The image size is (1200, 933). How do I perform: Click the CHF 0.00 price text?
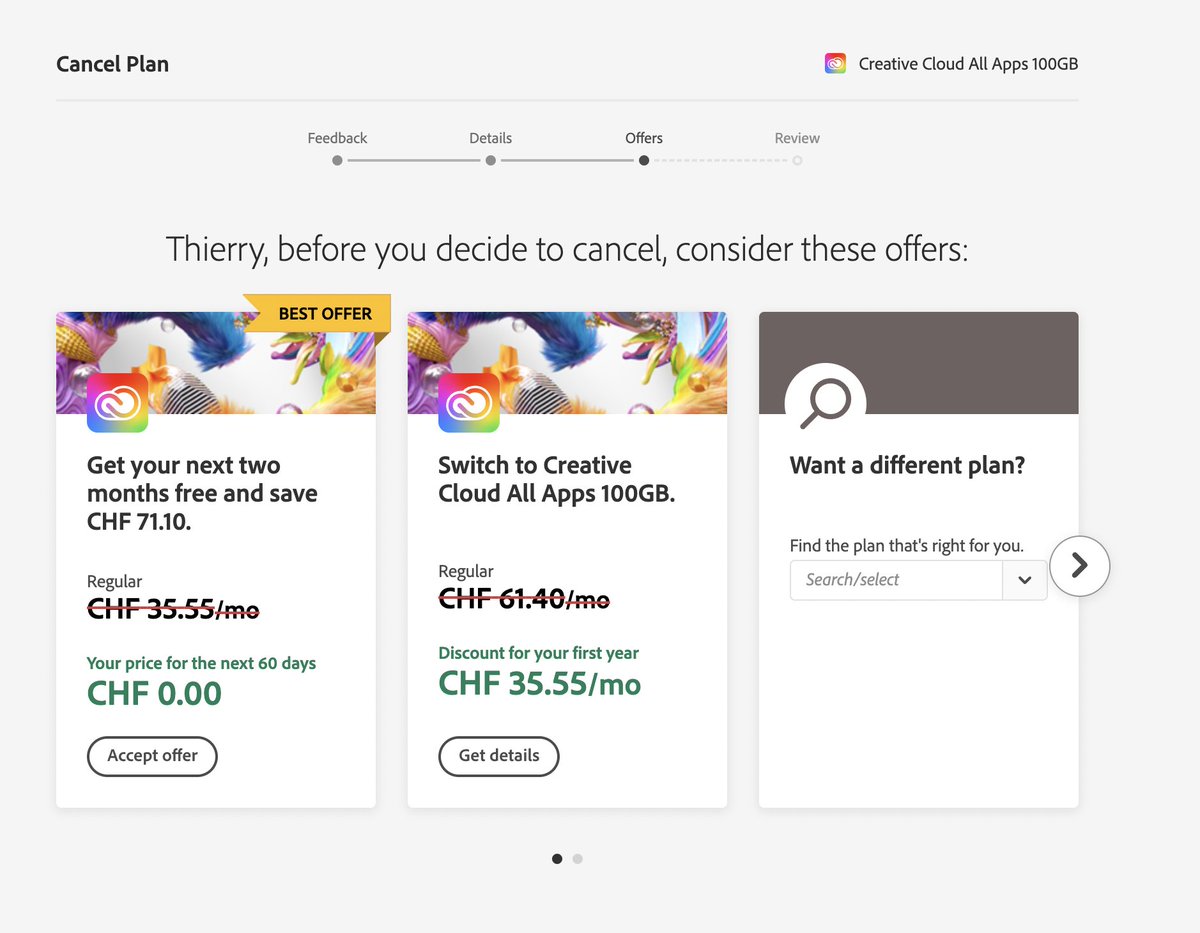[154, 693]
